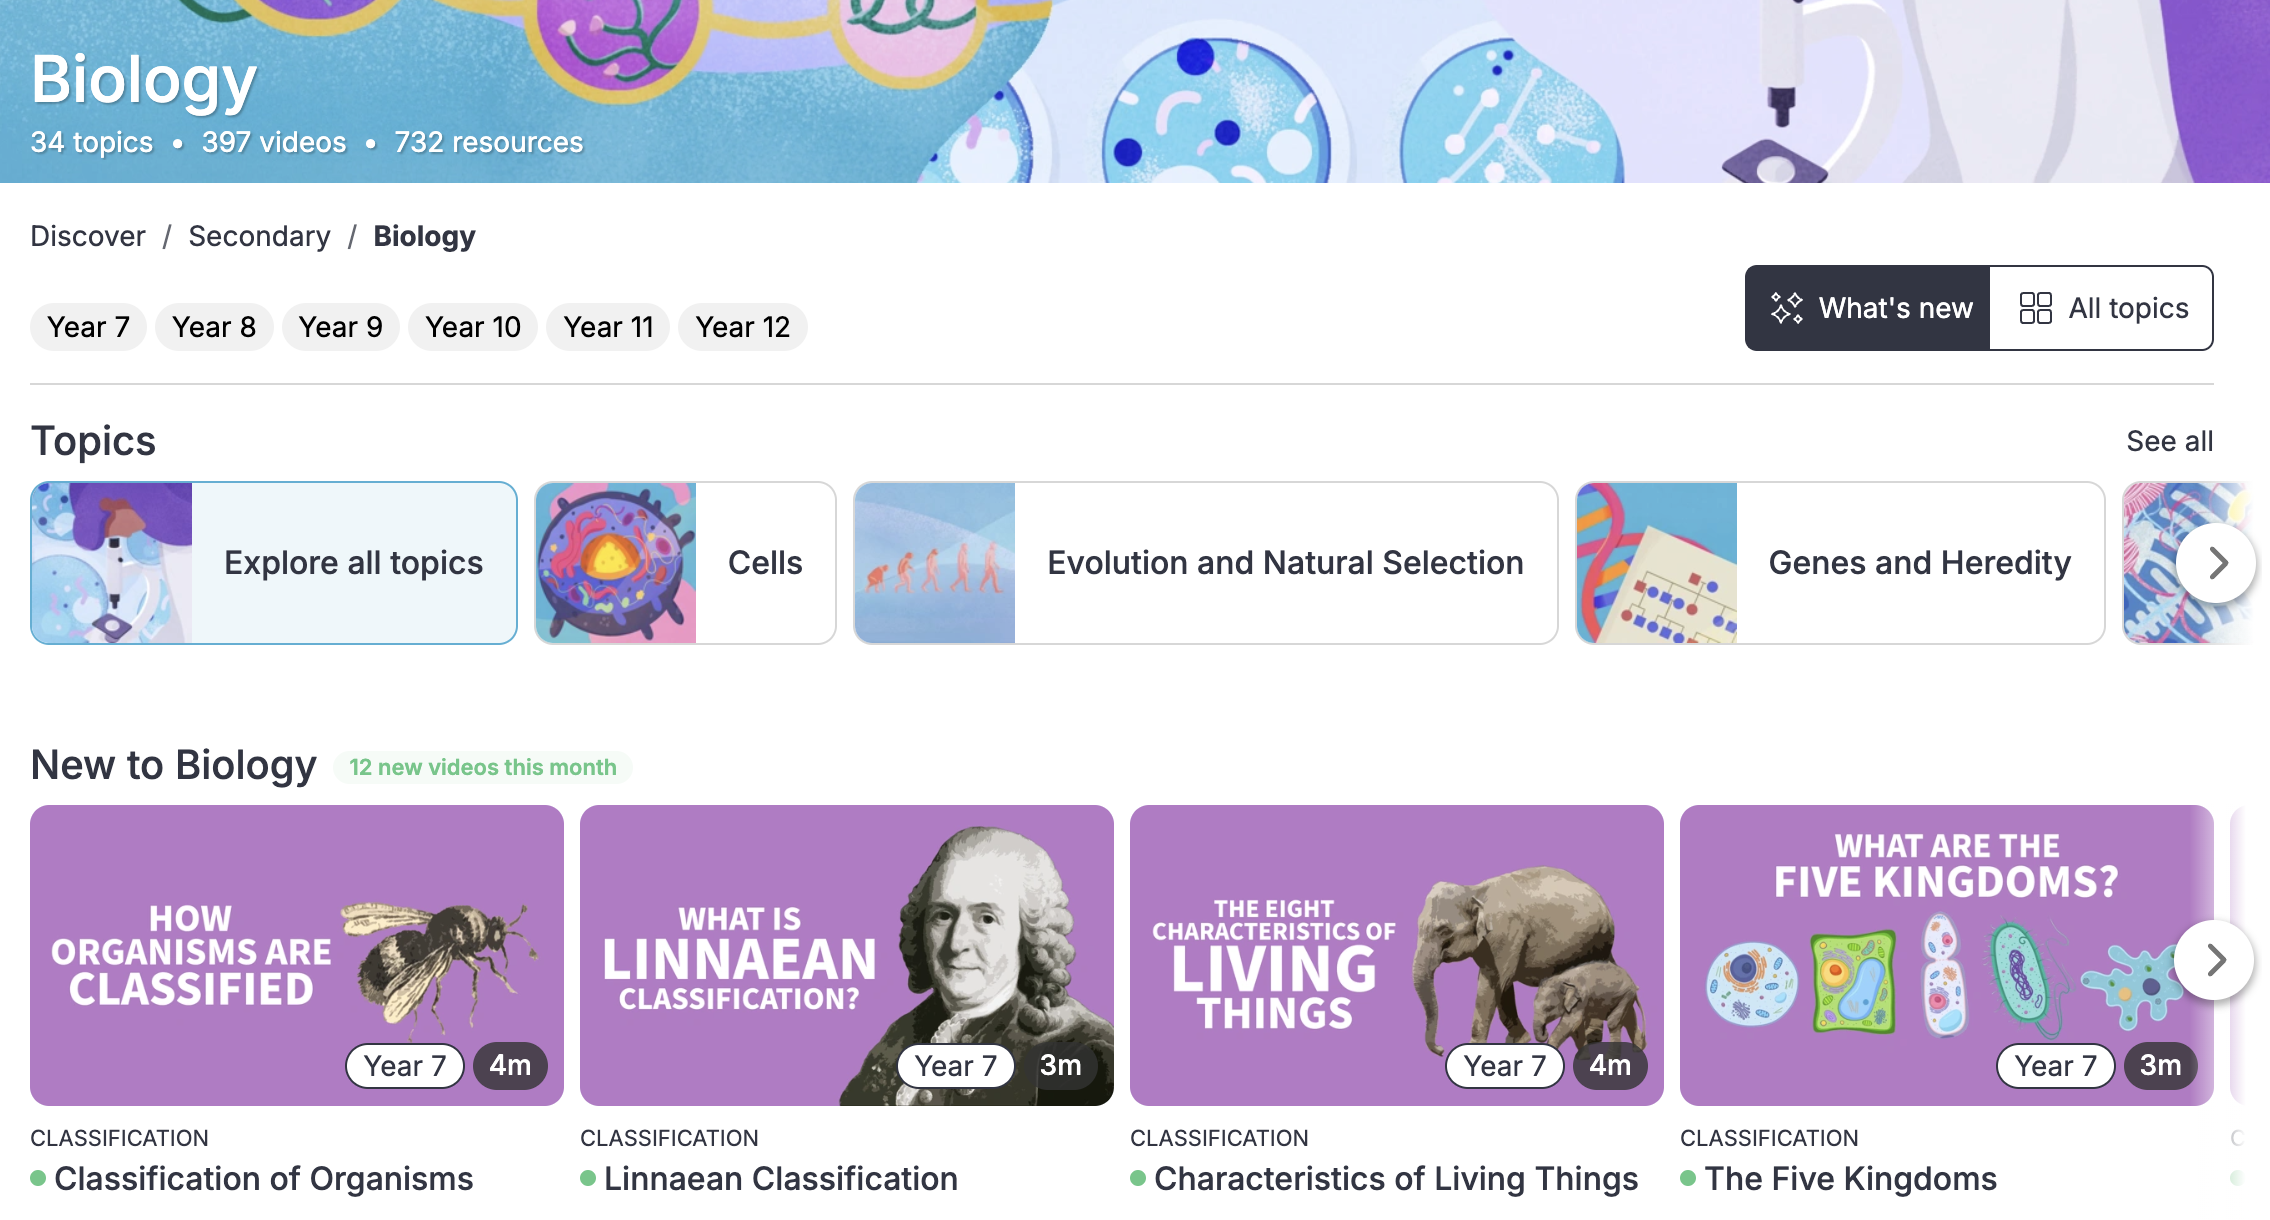2270x1220 pixels.
Task: Play the How Organisms Are Classified thumbnail
Action: point(296,955)
